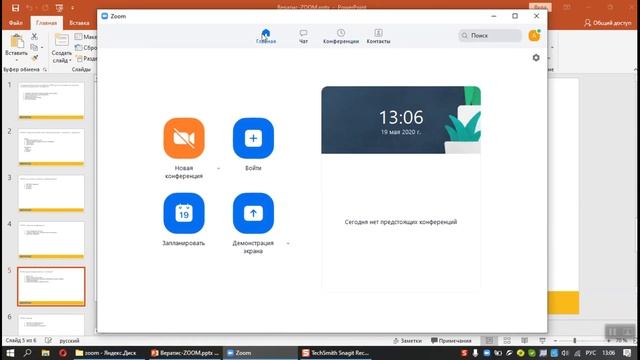Click the PowerPoint Undo icon
The height and width of the screenshot is (360, 640).
(x=29, y=8)
